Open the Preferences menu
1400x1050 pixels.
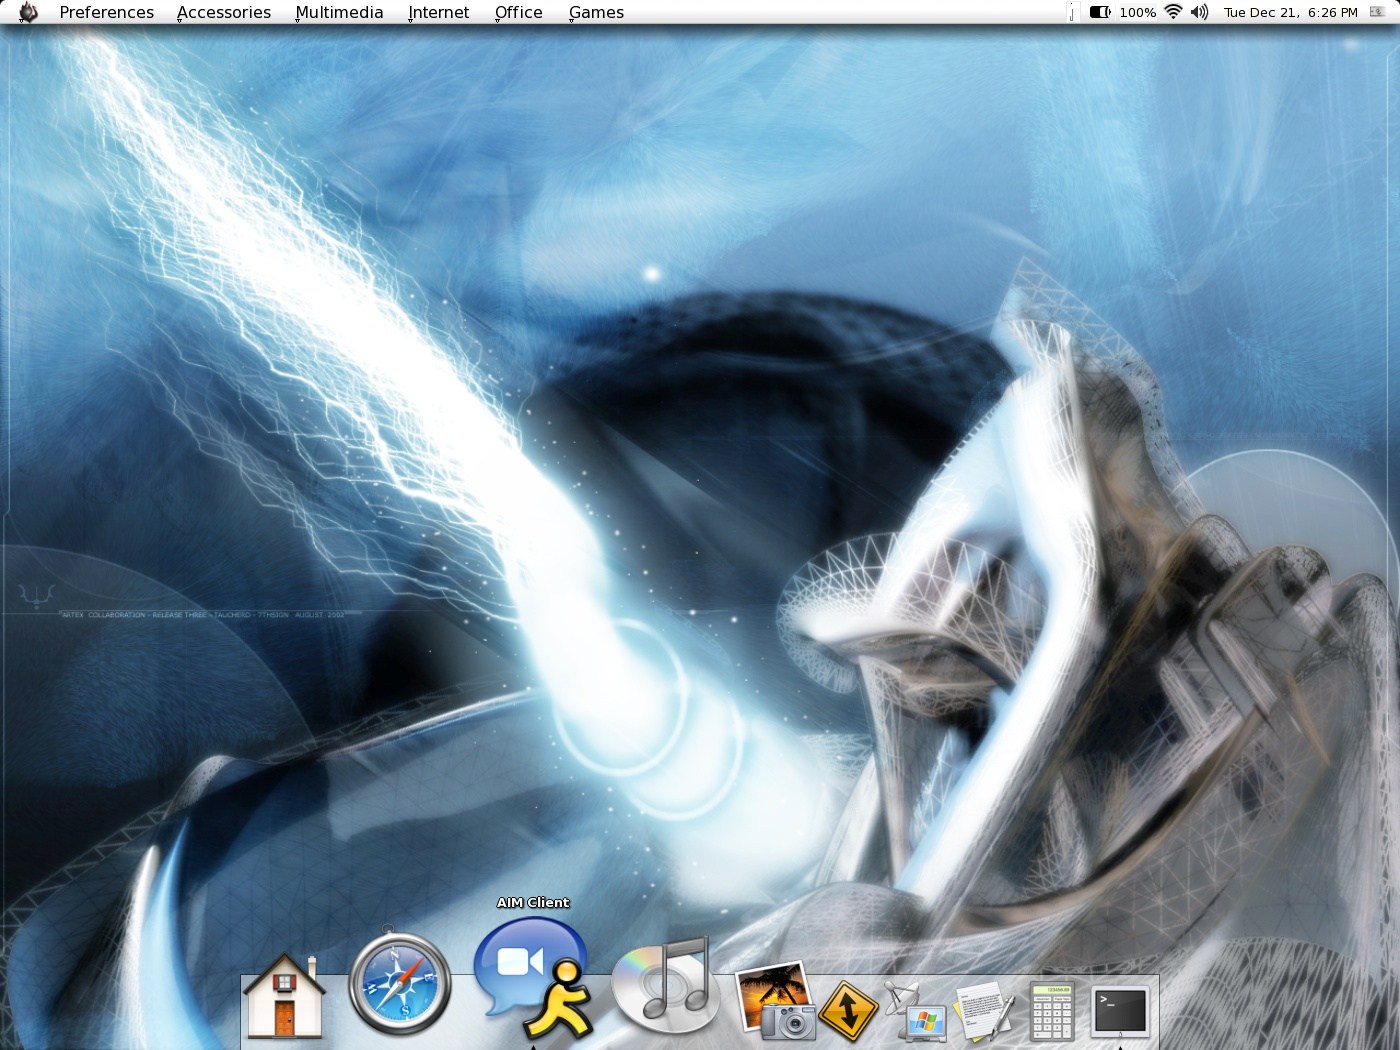(x=106, y=12)
